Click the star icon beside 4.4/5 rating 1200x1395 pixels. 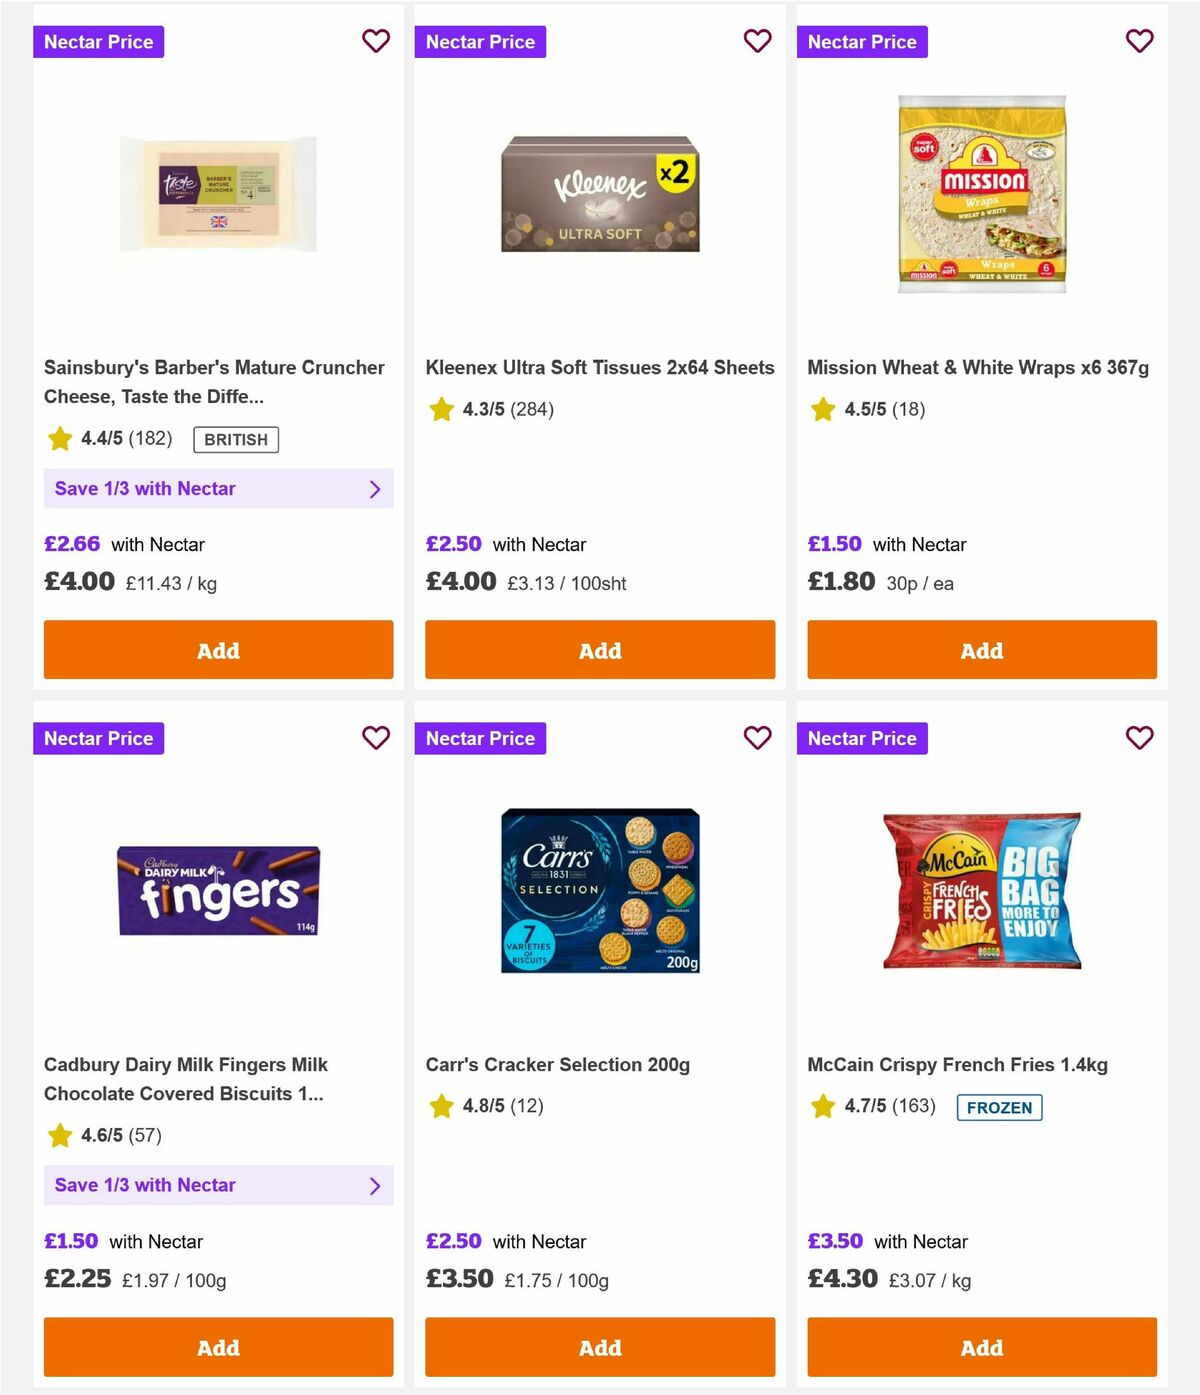point(59,438)
